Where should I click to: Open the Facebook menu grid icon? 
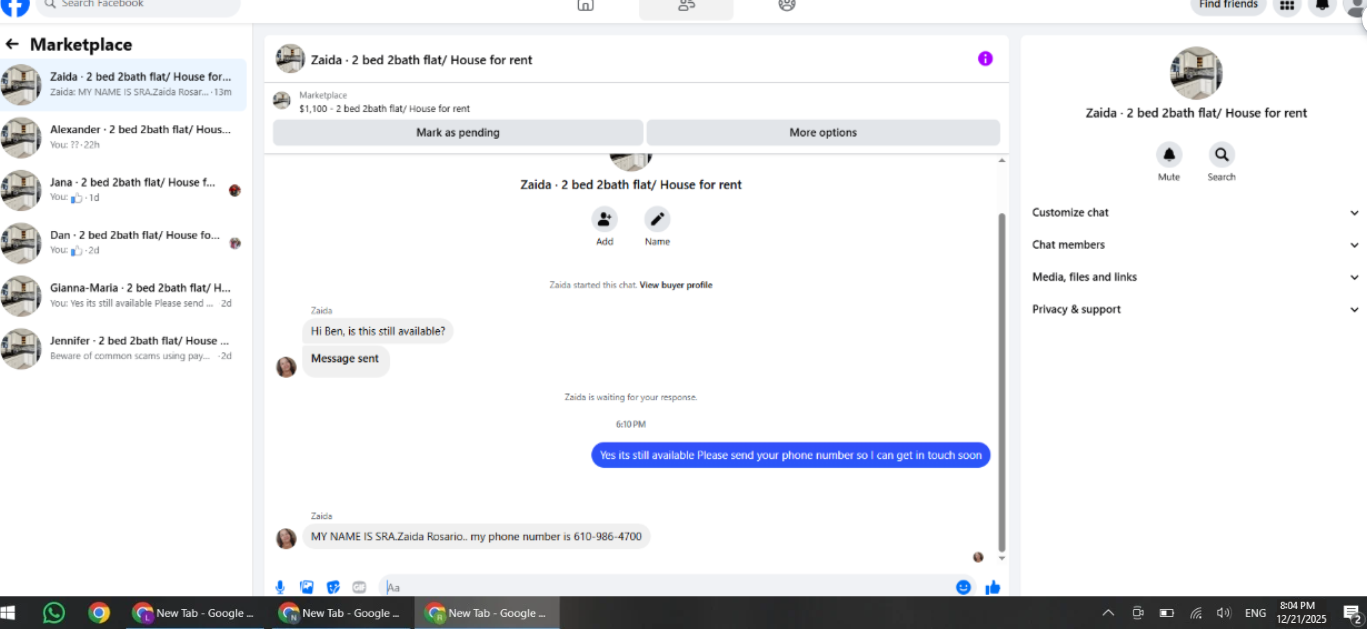click(1287, 6)
